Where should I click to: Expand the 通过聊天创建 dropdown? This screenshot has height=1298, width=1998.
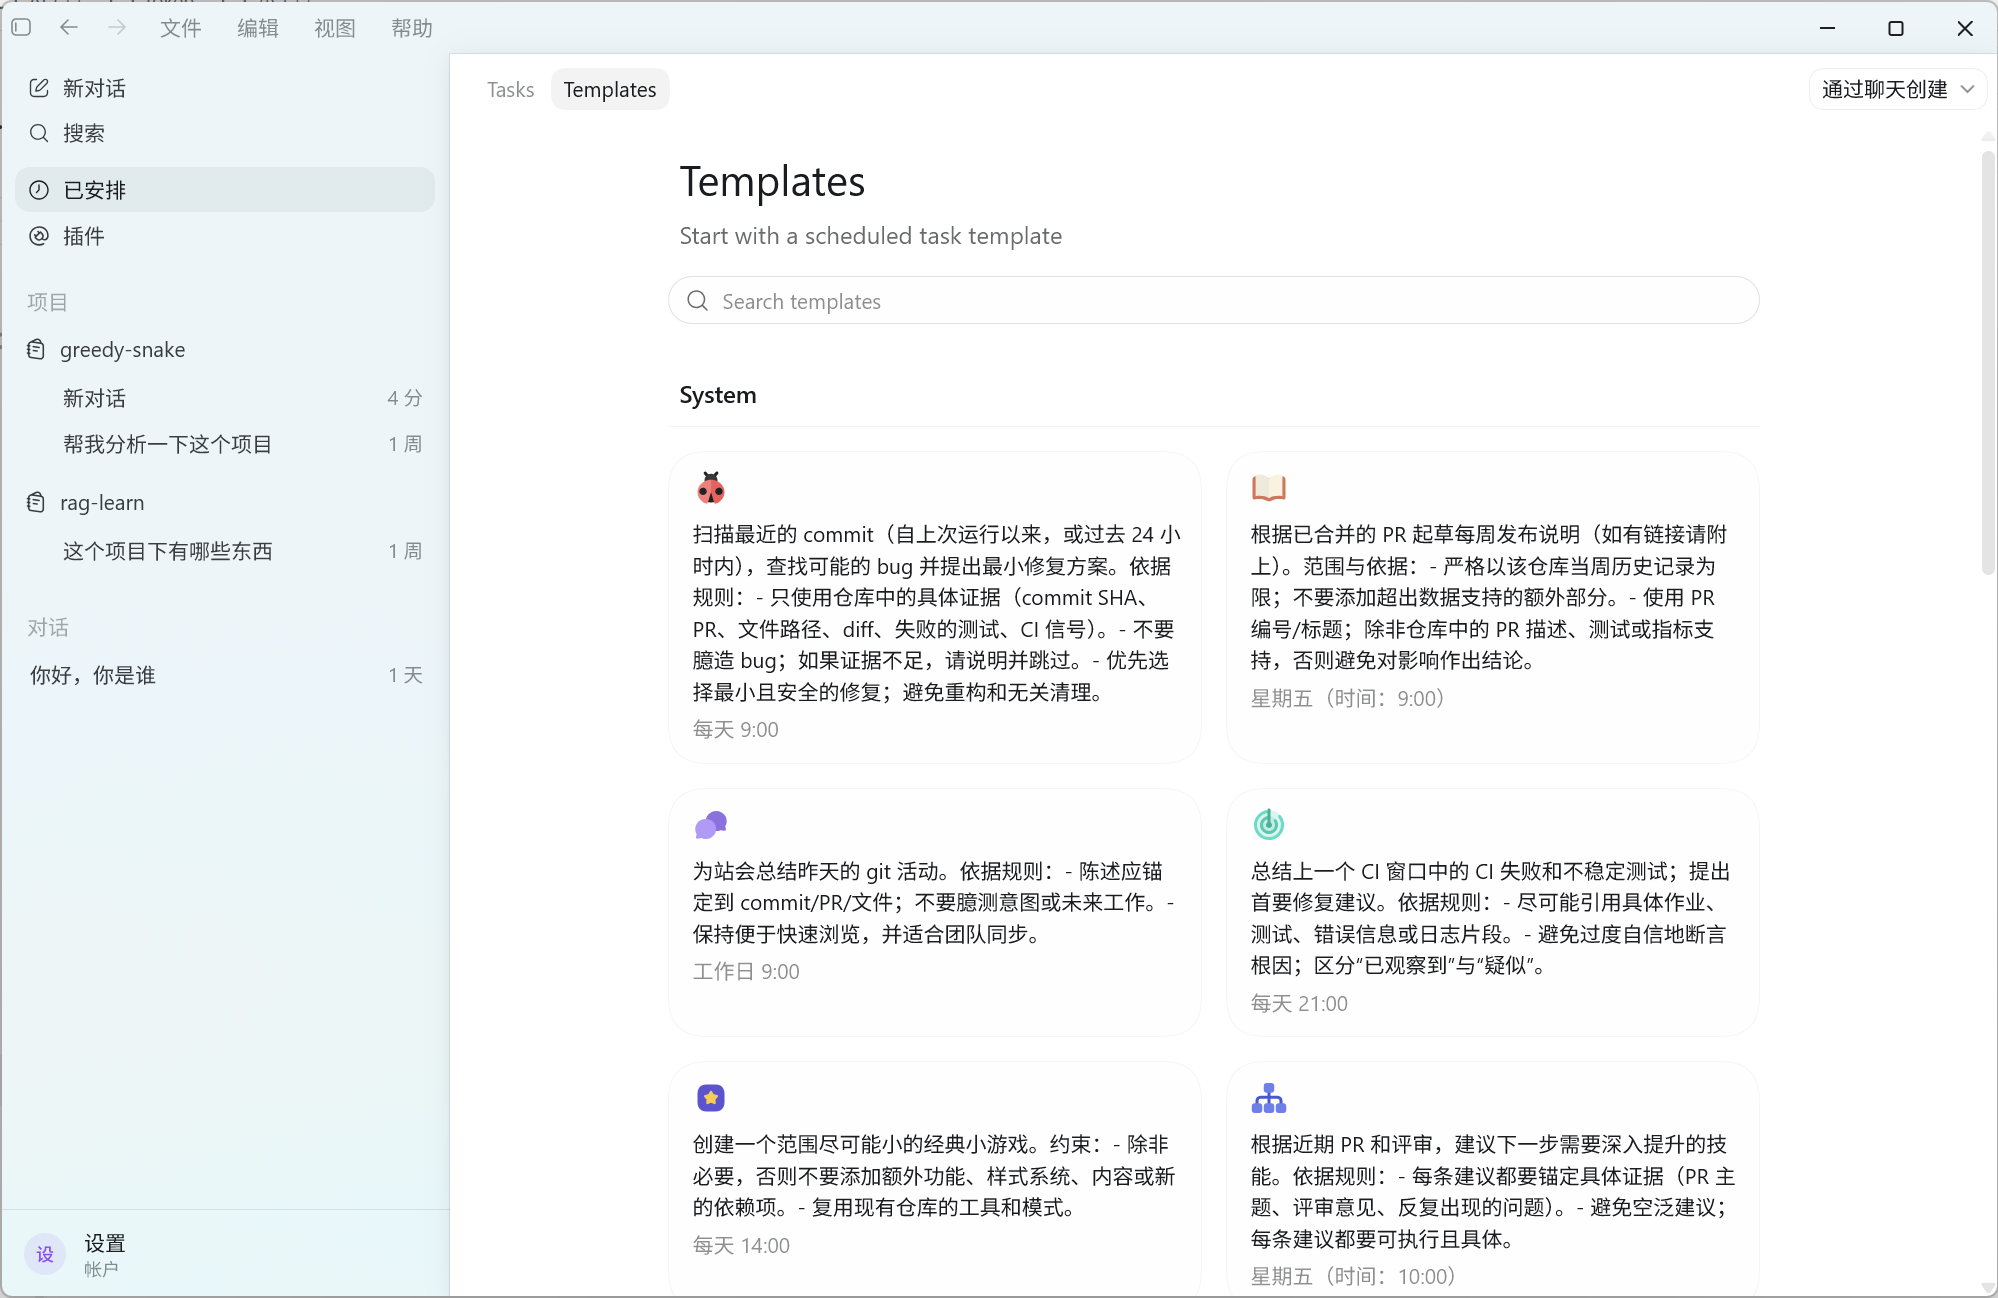click(1897, 89)
